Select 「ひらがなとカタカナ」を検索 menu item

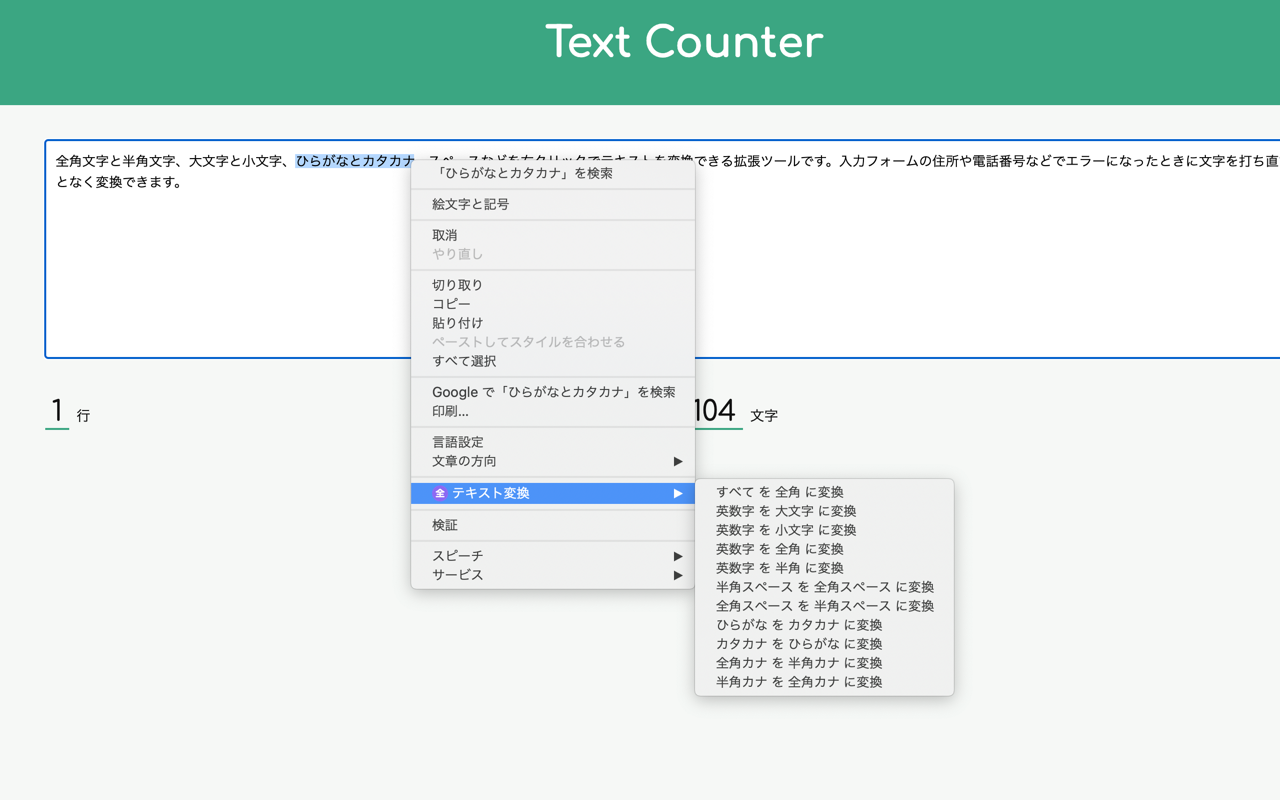tap(553, 173)
